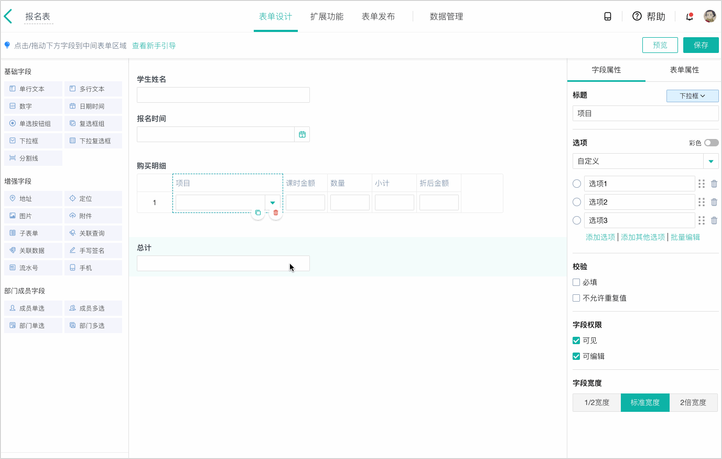The width and height of the screenshot is (722, 459).
Task: Add a 关联查询 field
Action: tap(93, 233)
